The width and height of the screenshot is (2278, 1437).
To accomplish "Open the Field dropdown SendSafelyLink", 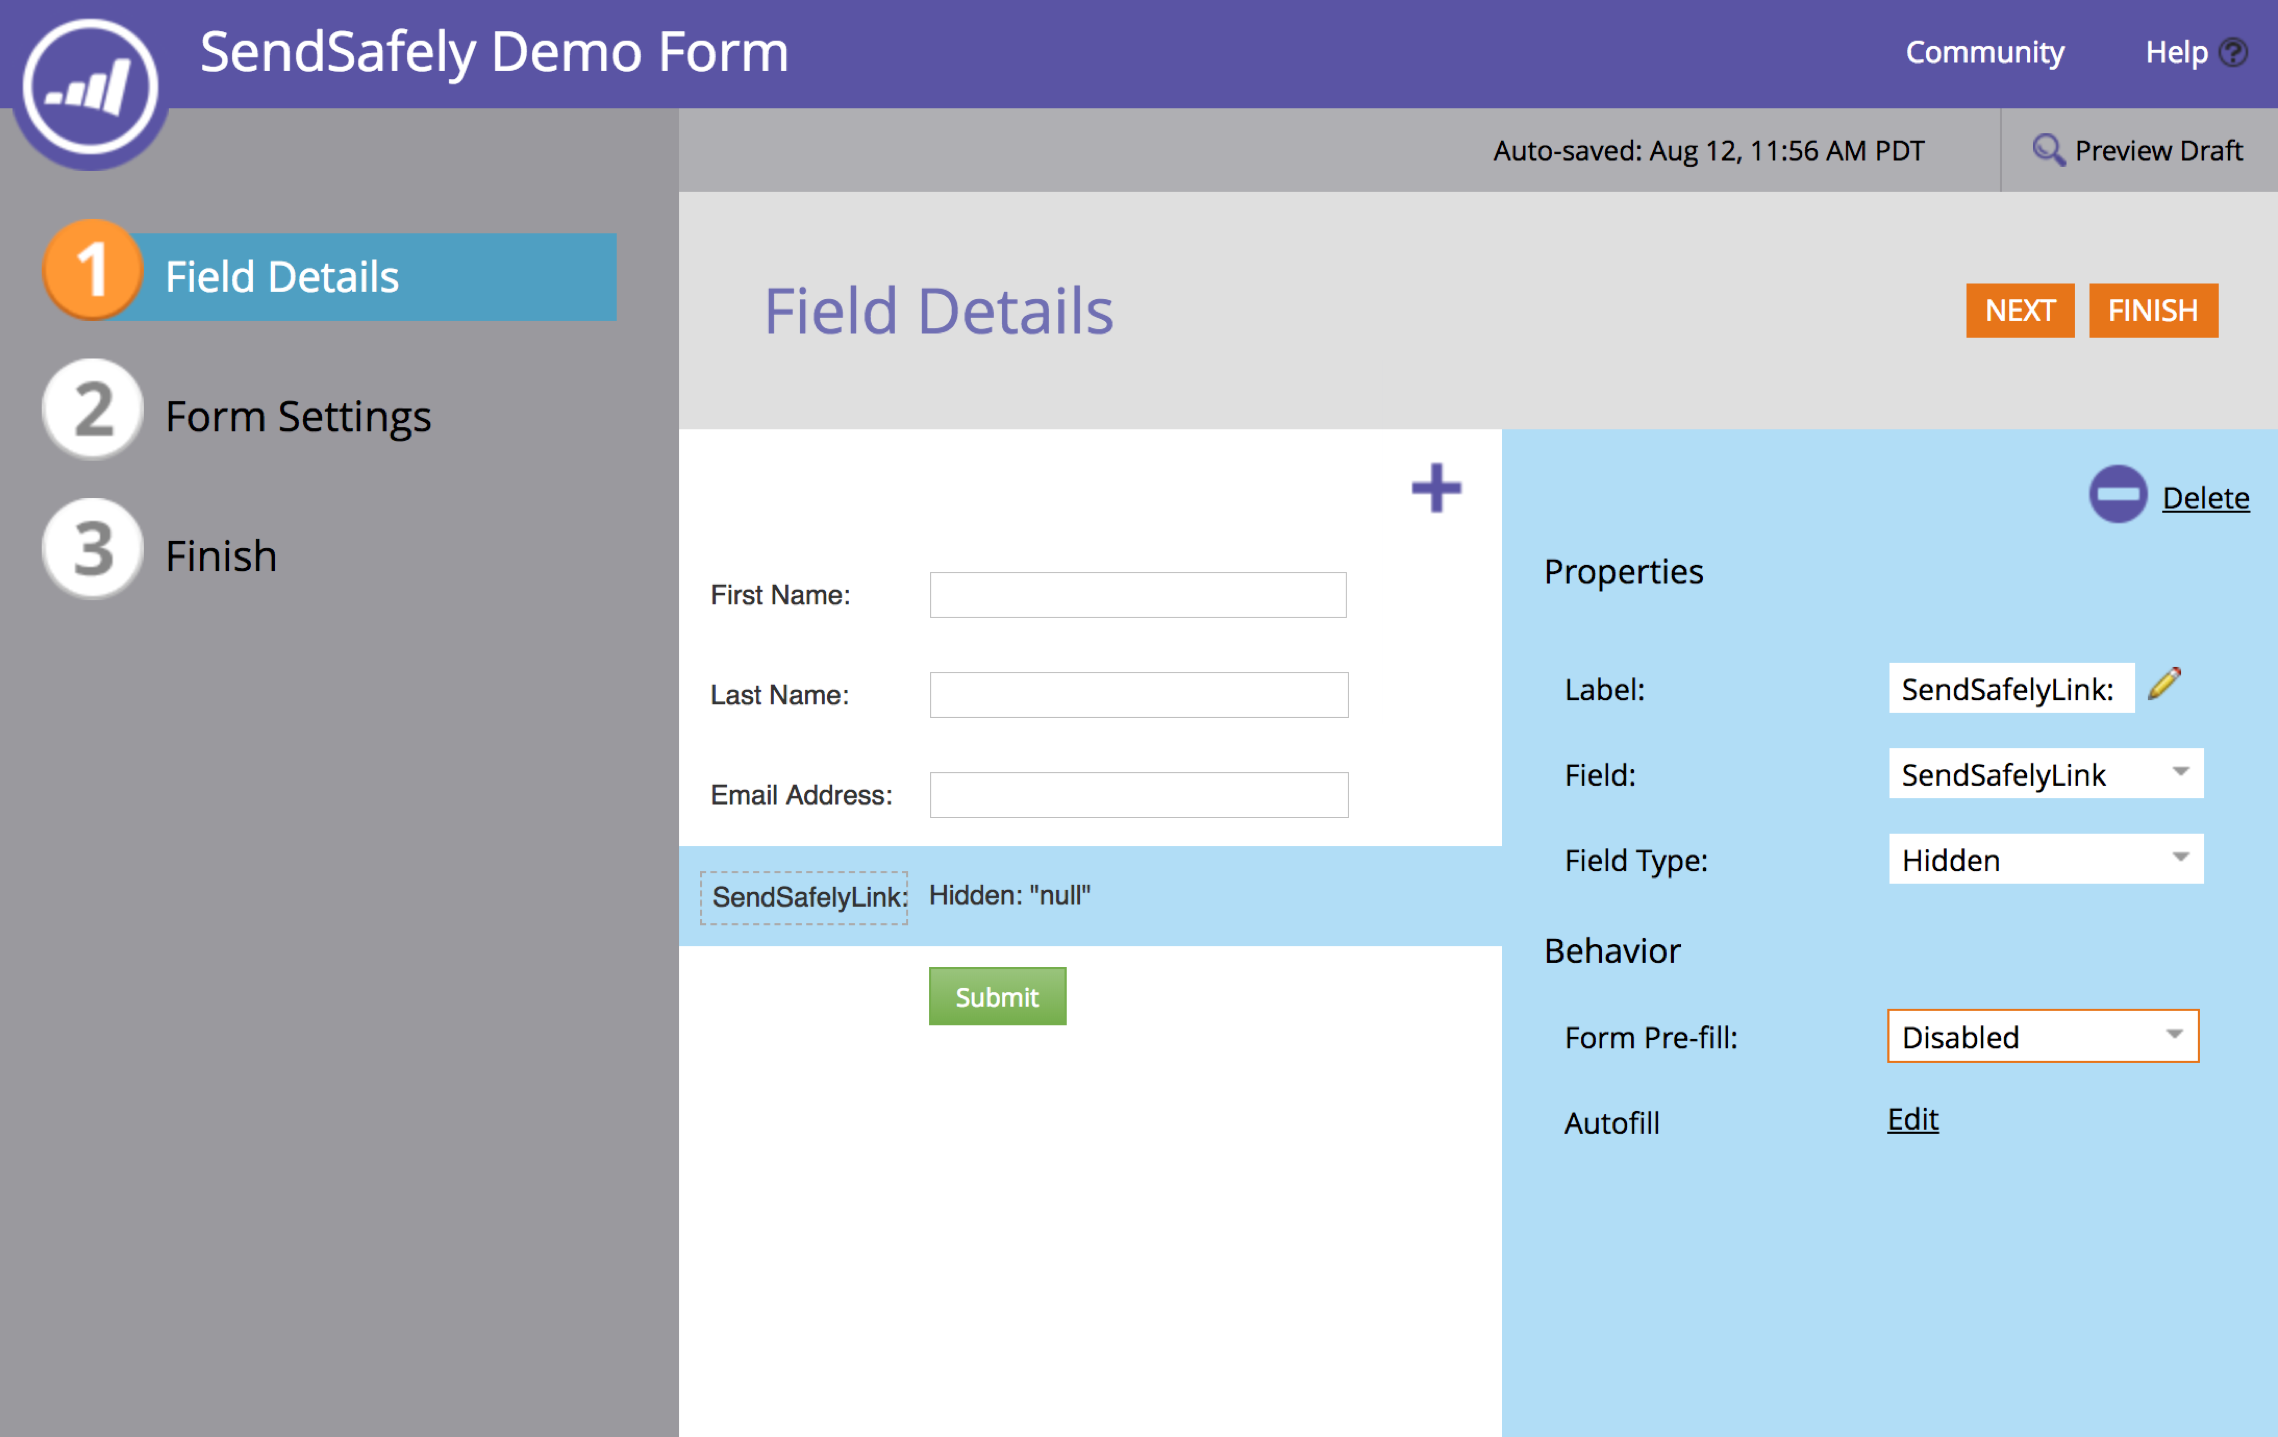I will pos(2045,774).
